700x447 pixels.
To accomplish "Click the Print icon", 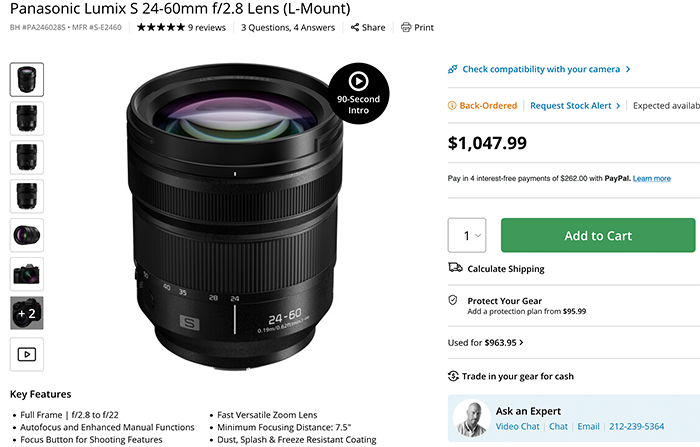I will click(x=405, y=28).
